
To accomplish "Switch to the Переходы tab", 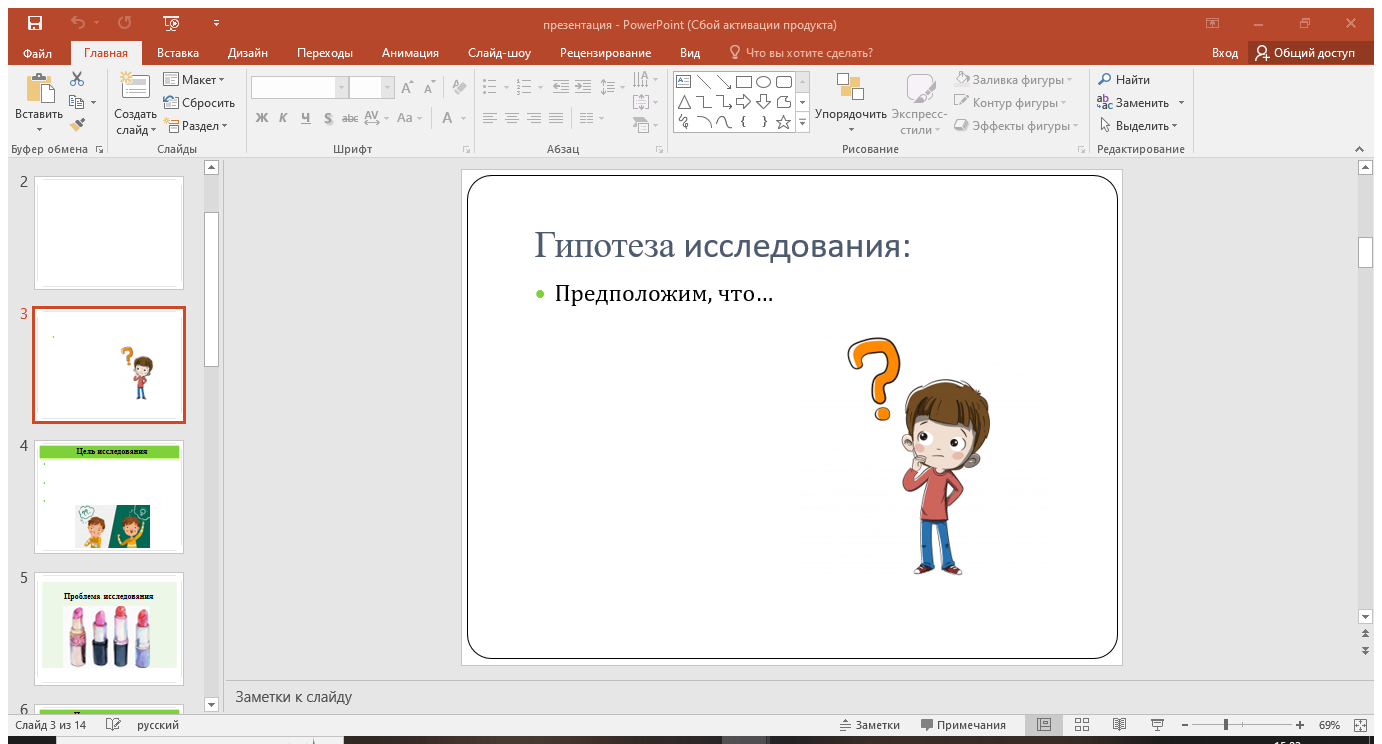I will coord(325,53).
